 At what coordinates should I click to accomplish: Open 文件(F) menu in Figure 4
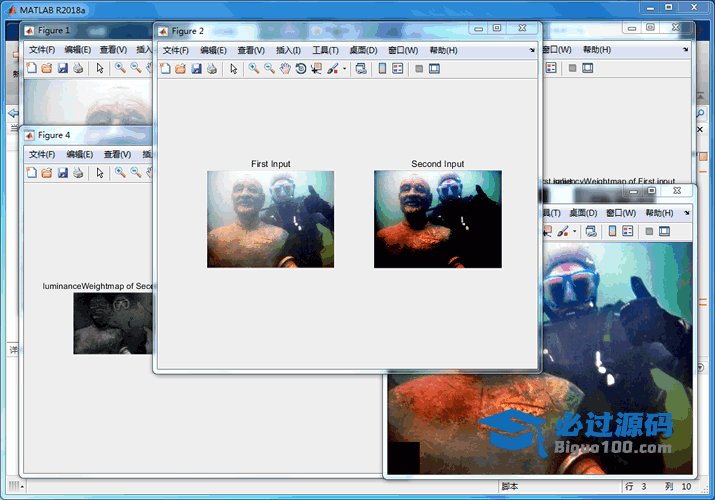pyautogui.click(x=42, y=155)
